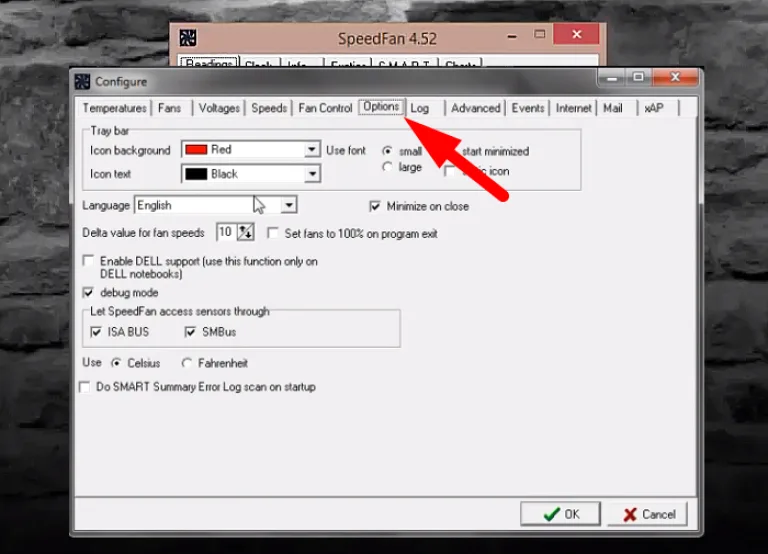This screenshot has width=768, height=554.
Task: Select the Fahrenheit radio button
Action: (x=187, y=363)
